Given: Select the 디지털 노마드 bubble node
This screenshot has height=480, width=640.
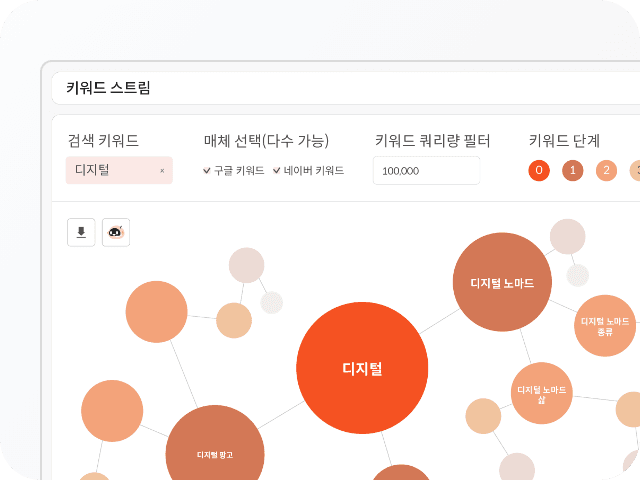Looking at the screenshot, I should click(502, 282).
